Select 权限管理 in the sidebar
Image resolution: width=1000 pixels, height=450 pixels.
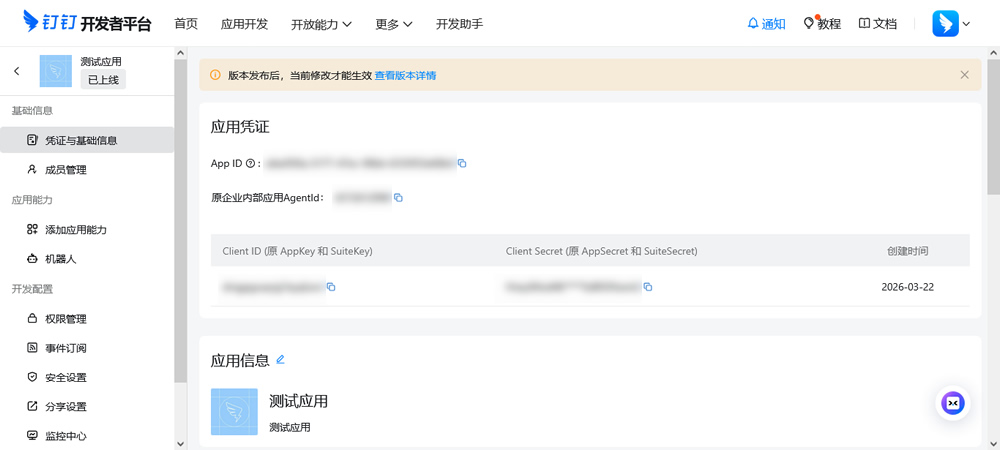coord(66,319)
